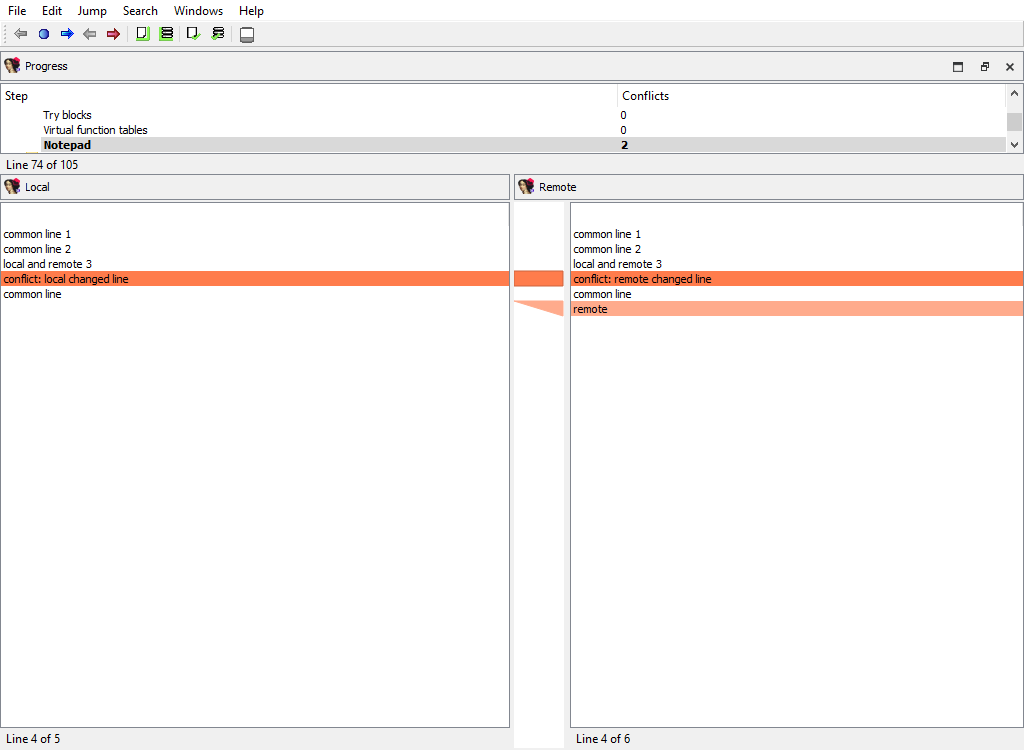The image size is (1024, 750).
Task: Open the Jump menu
Action: pos(92,11)
